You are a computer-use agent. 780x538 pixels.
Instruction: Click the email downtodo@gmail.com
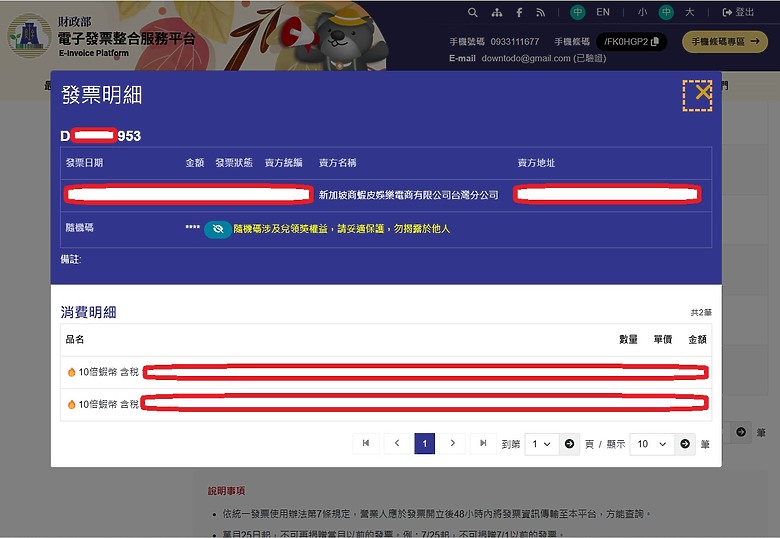(x=526, y=58)
